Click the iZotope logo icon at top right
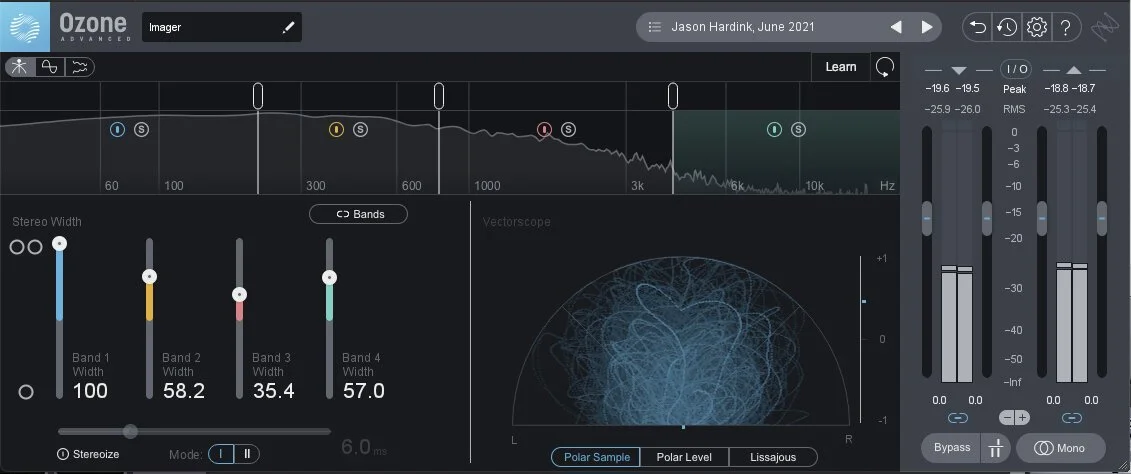 pos(1105,27)
